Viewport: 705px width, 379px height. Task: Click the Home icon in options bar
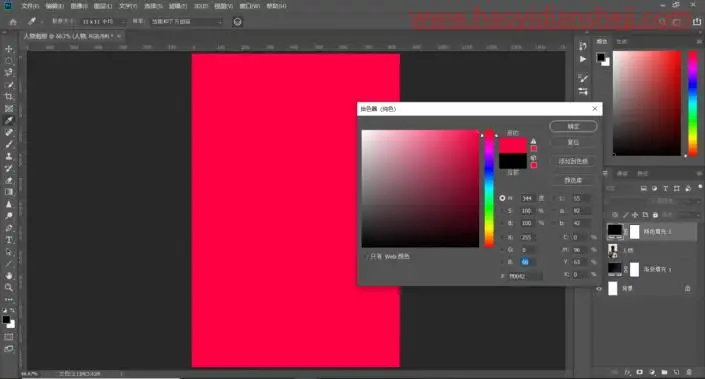[x=13, y=22]
